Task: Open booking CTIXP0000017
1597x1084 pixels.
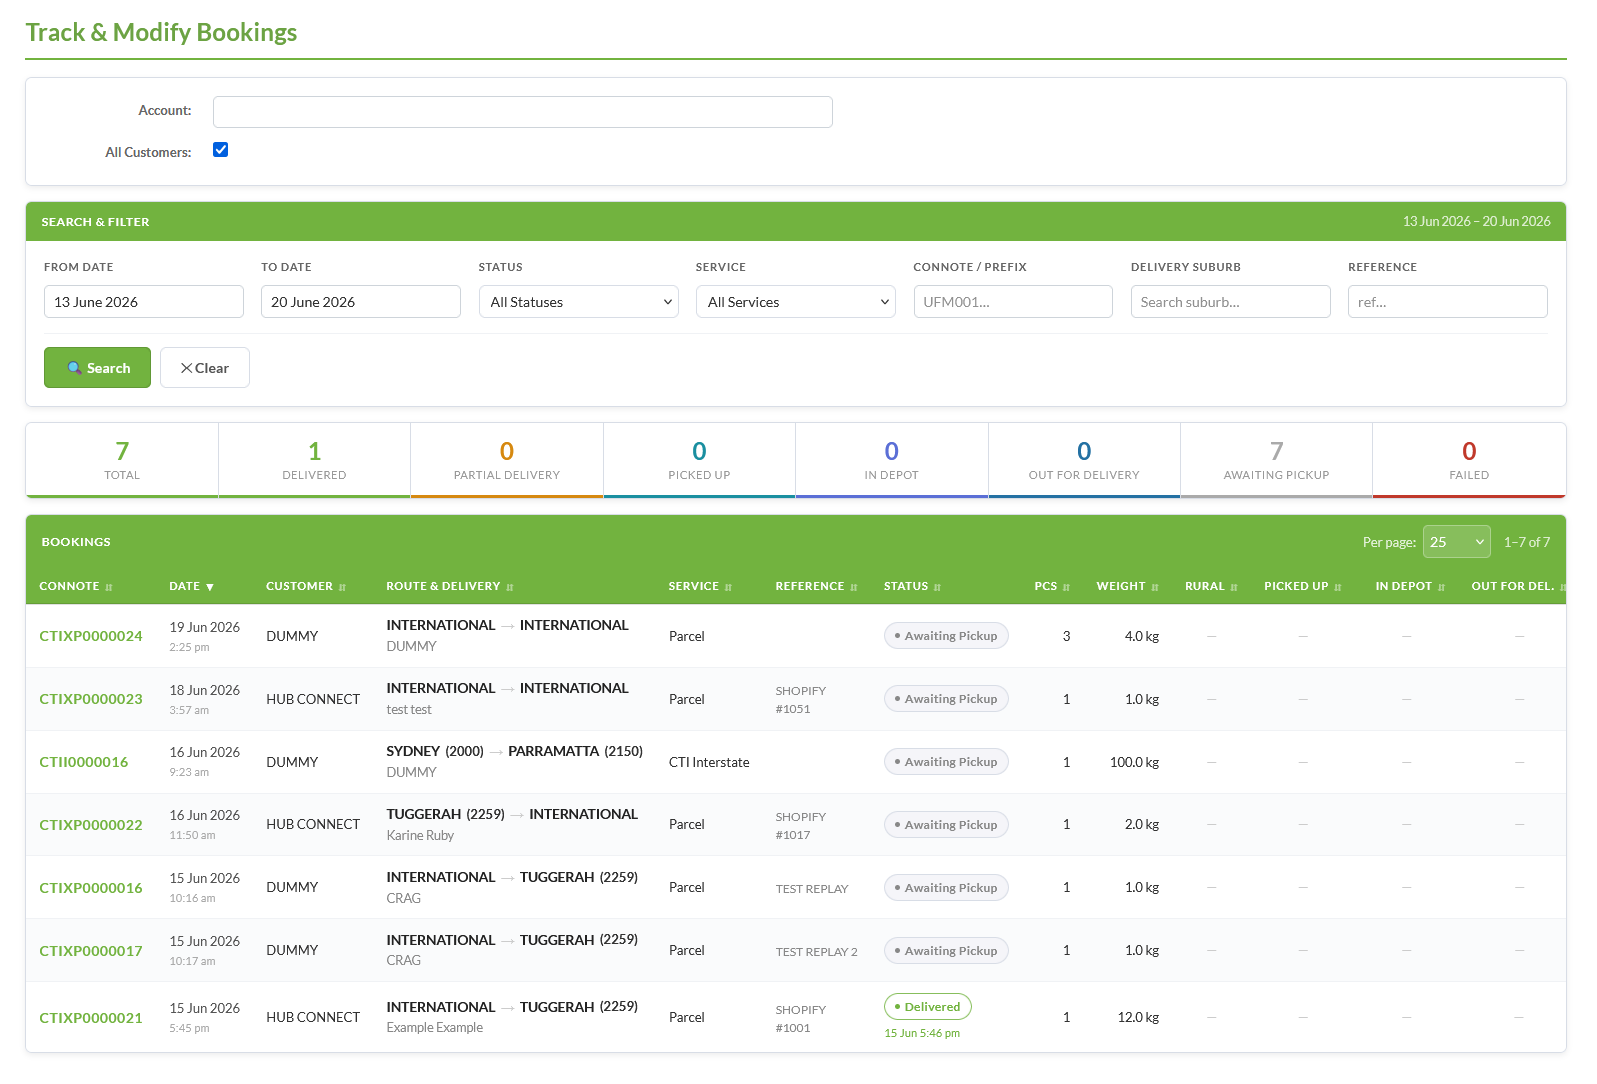Action: click(91, 951)
